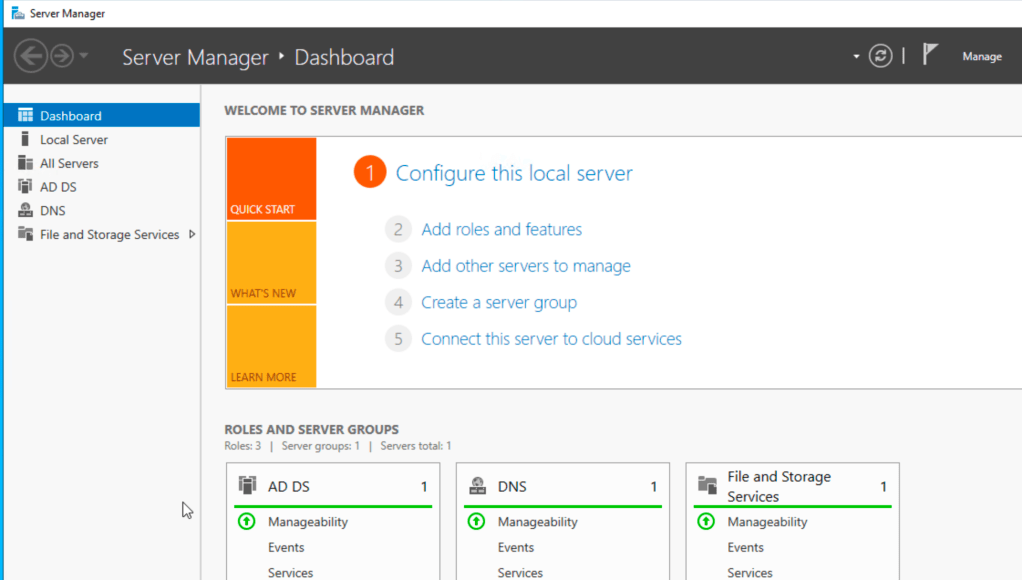Click the AD DS tile icon
This screenshot has height=580, width=1022.
point(247,486)
